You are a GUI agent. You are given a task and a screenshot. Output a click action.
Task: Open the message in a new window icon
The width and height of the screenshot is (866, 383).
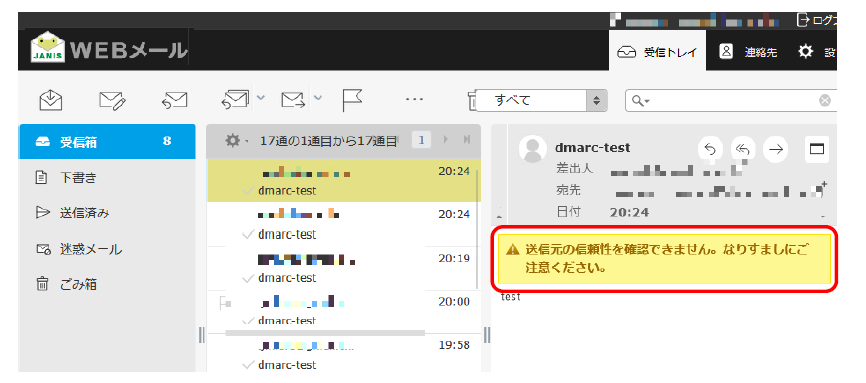(816, 149)
